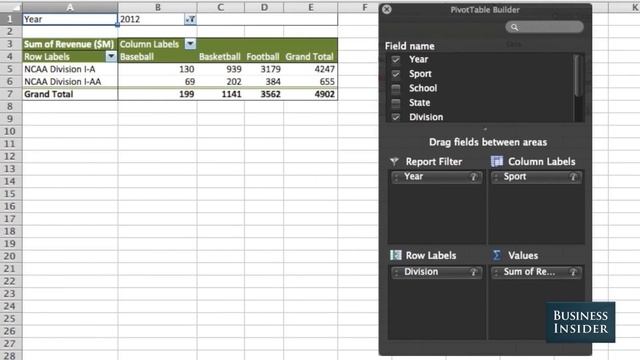640x360 pixels.
Task: Click the cell with value 4902
Action: 311,94
